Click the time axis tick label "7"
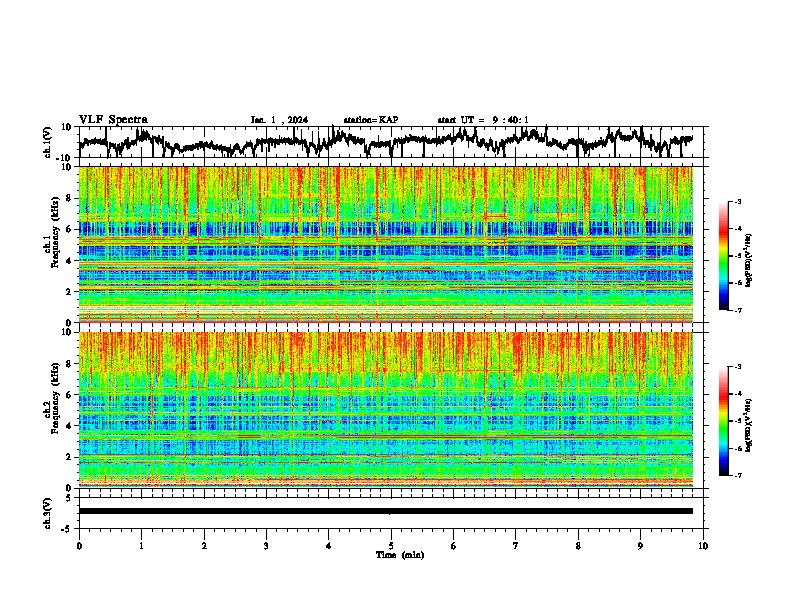The height and width of the screenshot is (612, 792). pos(516,546)
